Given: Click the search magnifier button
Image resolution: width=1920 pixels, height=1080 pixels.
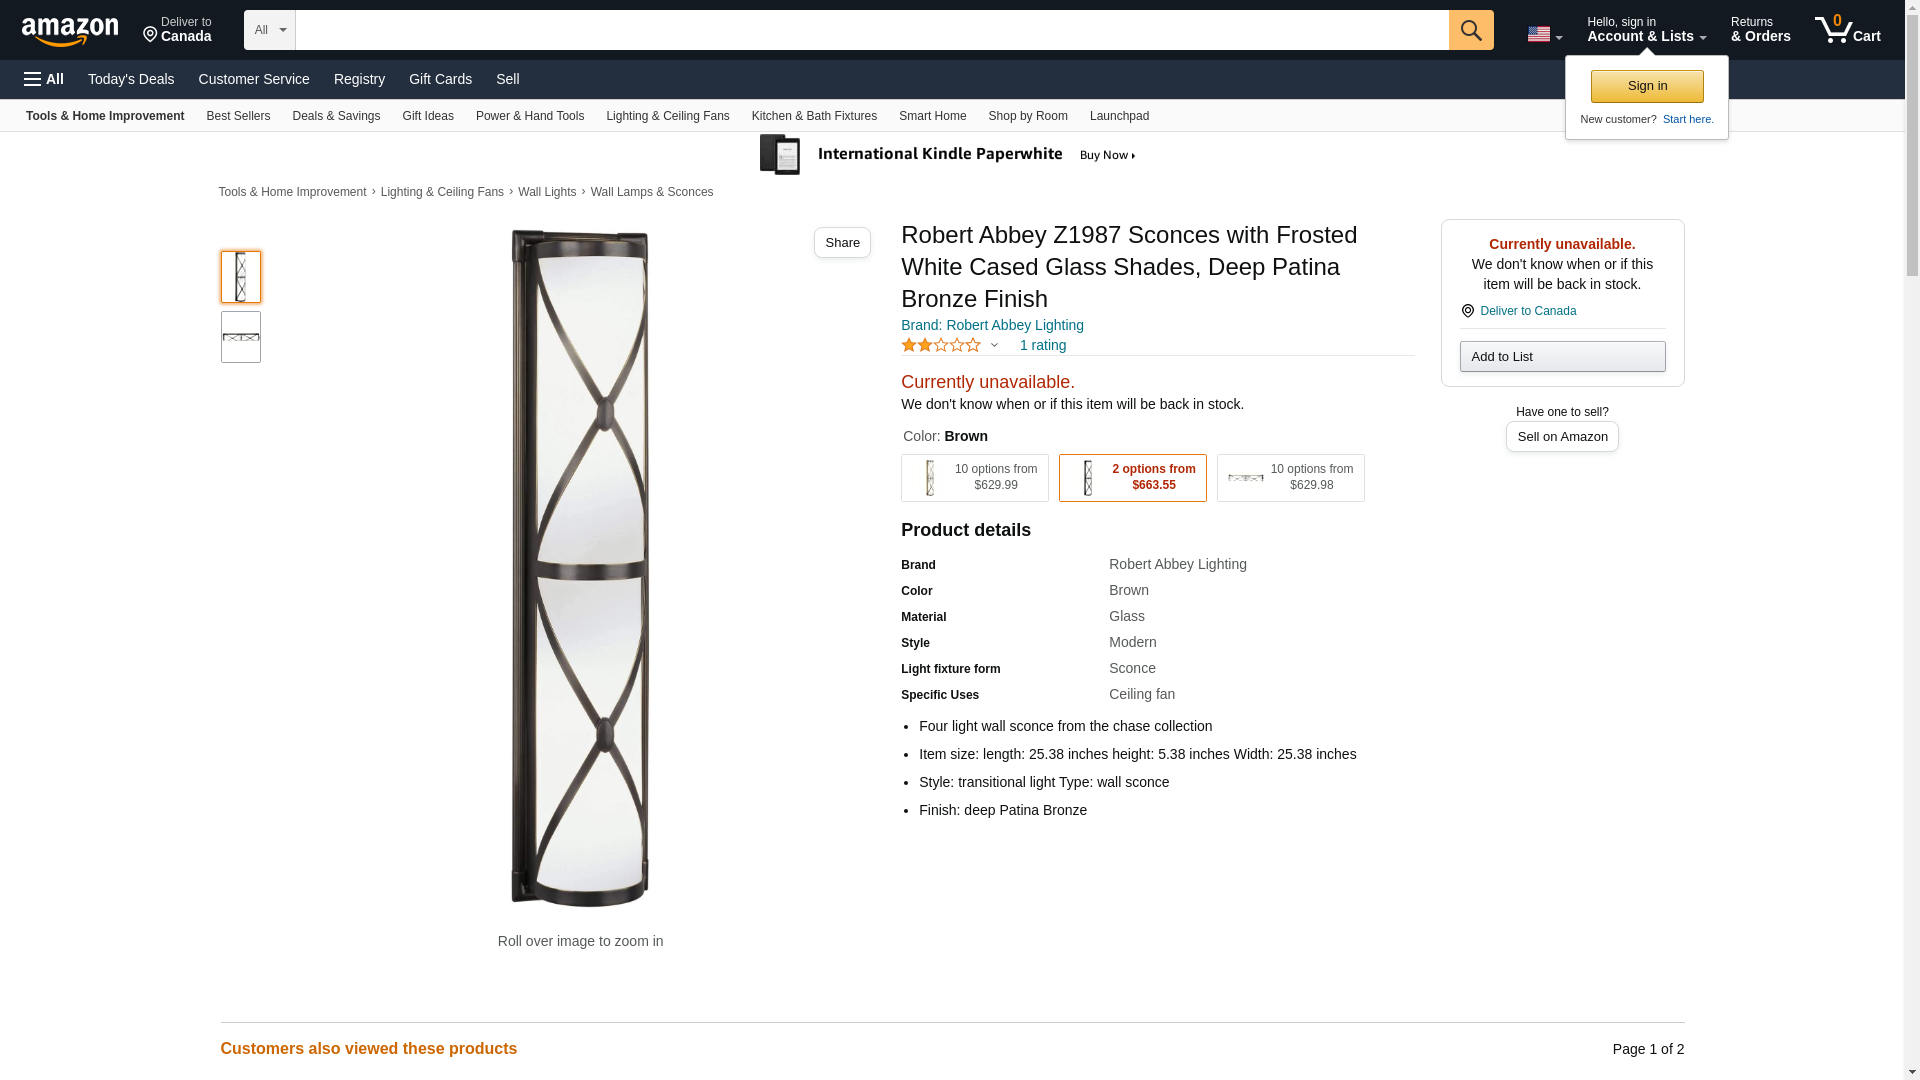Looking at the screenshot, I should (1470, 30).
